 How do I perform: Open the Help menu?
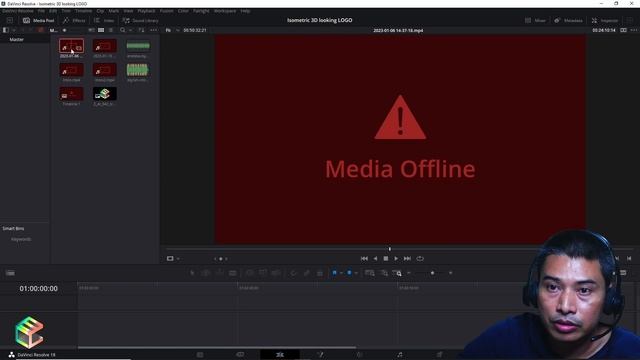245,11
